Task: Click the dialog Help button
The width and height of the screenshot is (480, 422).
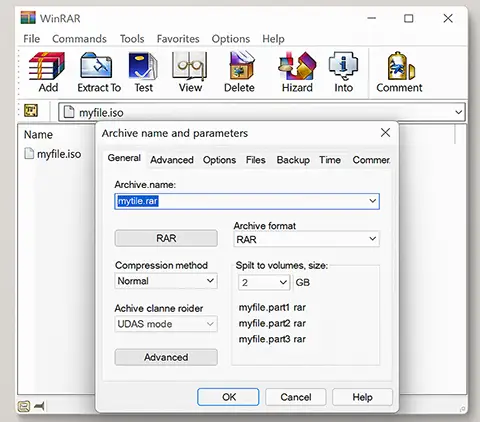Action: coord(362,397)
